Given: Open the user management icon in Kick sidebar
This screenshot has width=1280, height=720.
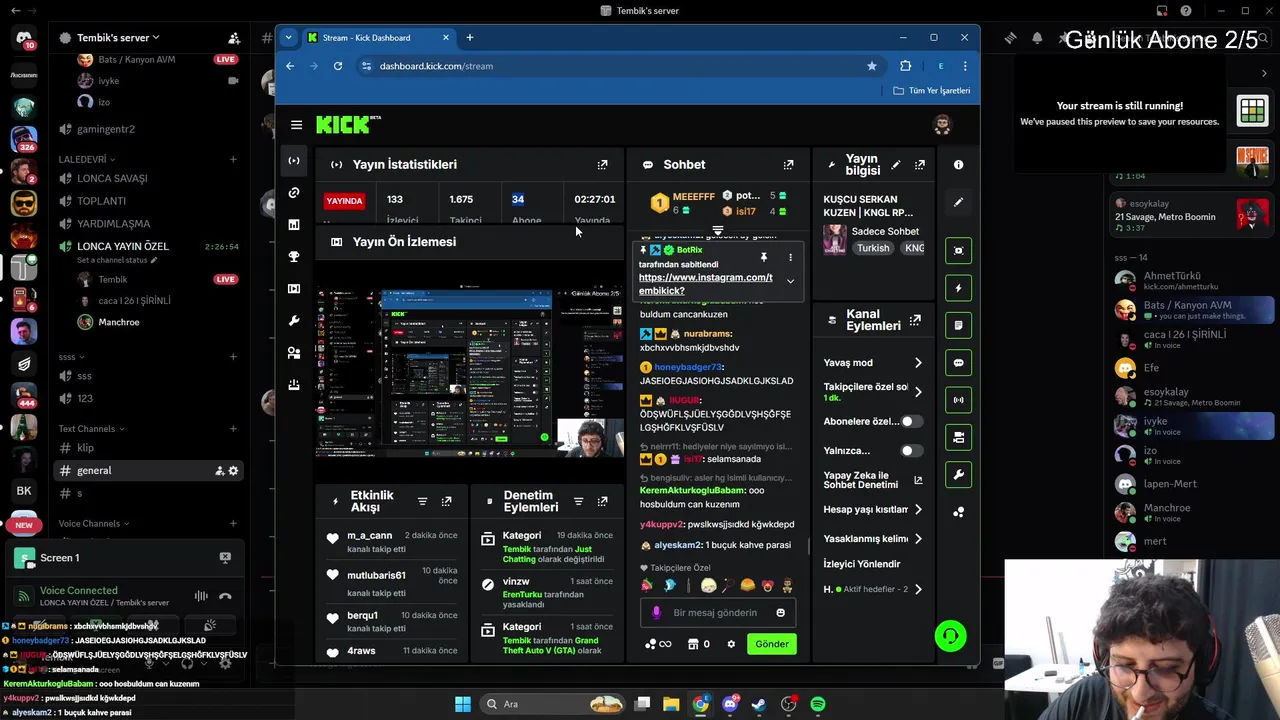Looking at the screenshot, I should [294, 353].
